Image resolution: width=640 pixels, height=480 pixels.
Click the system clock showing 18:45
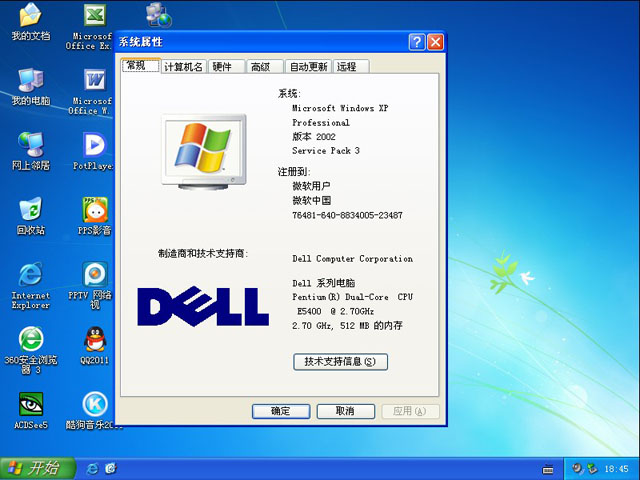[616, 469]
